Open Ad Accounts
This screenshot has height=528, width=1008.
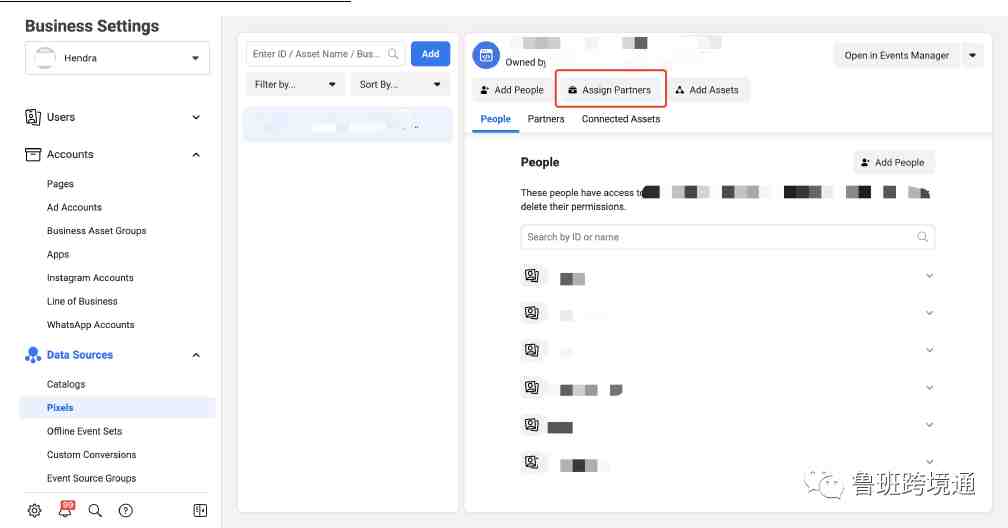75,207
